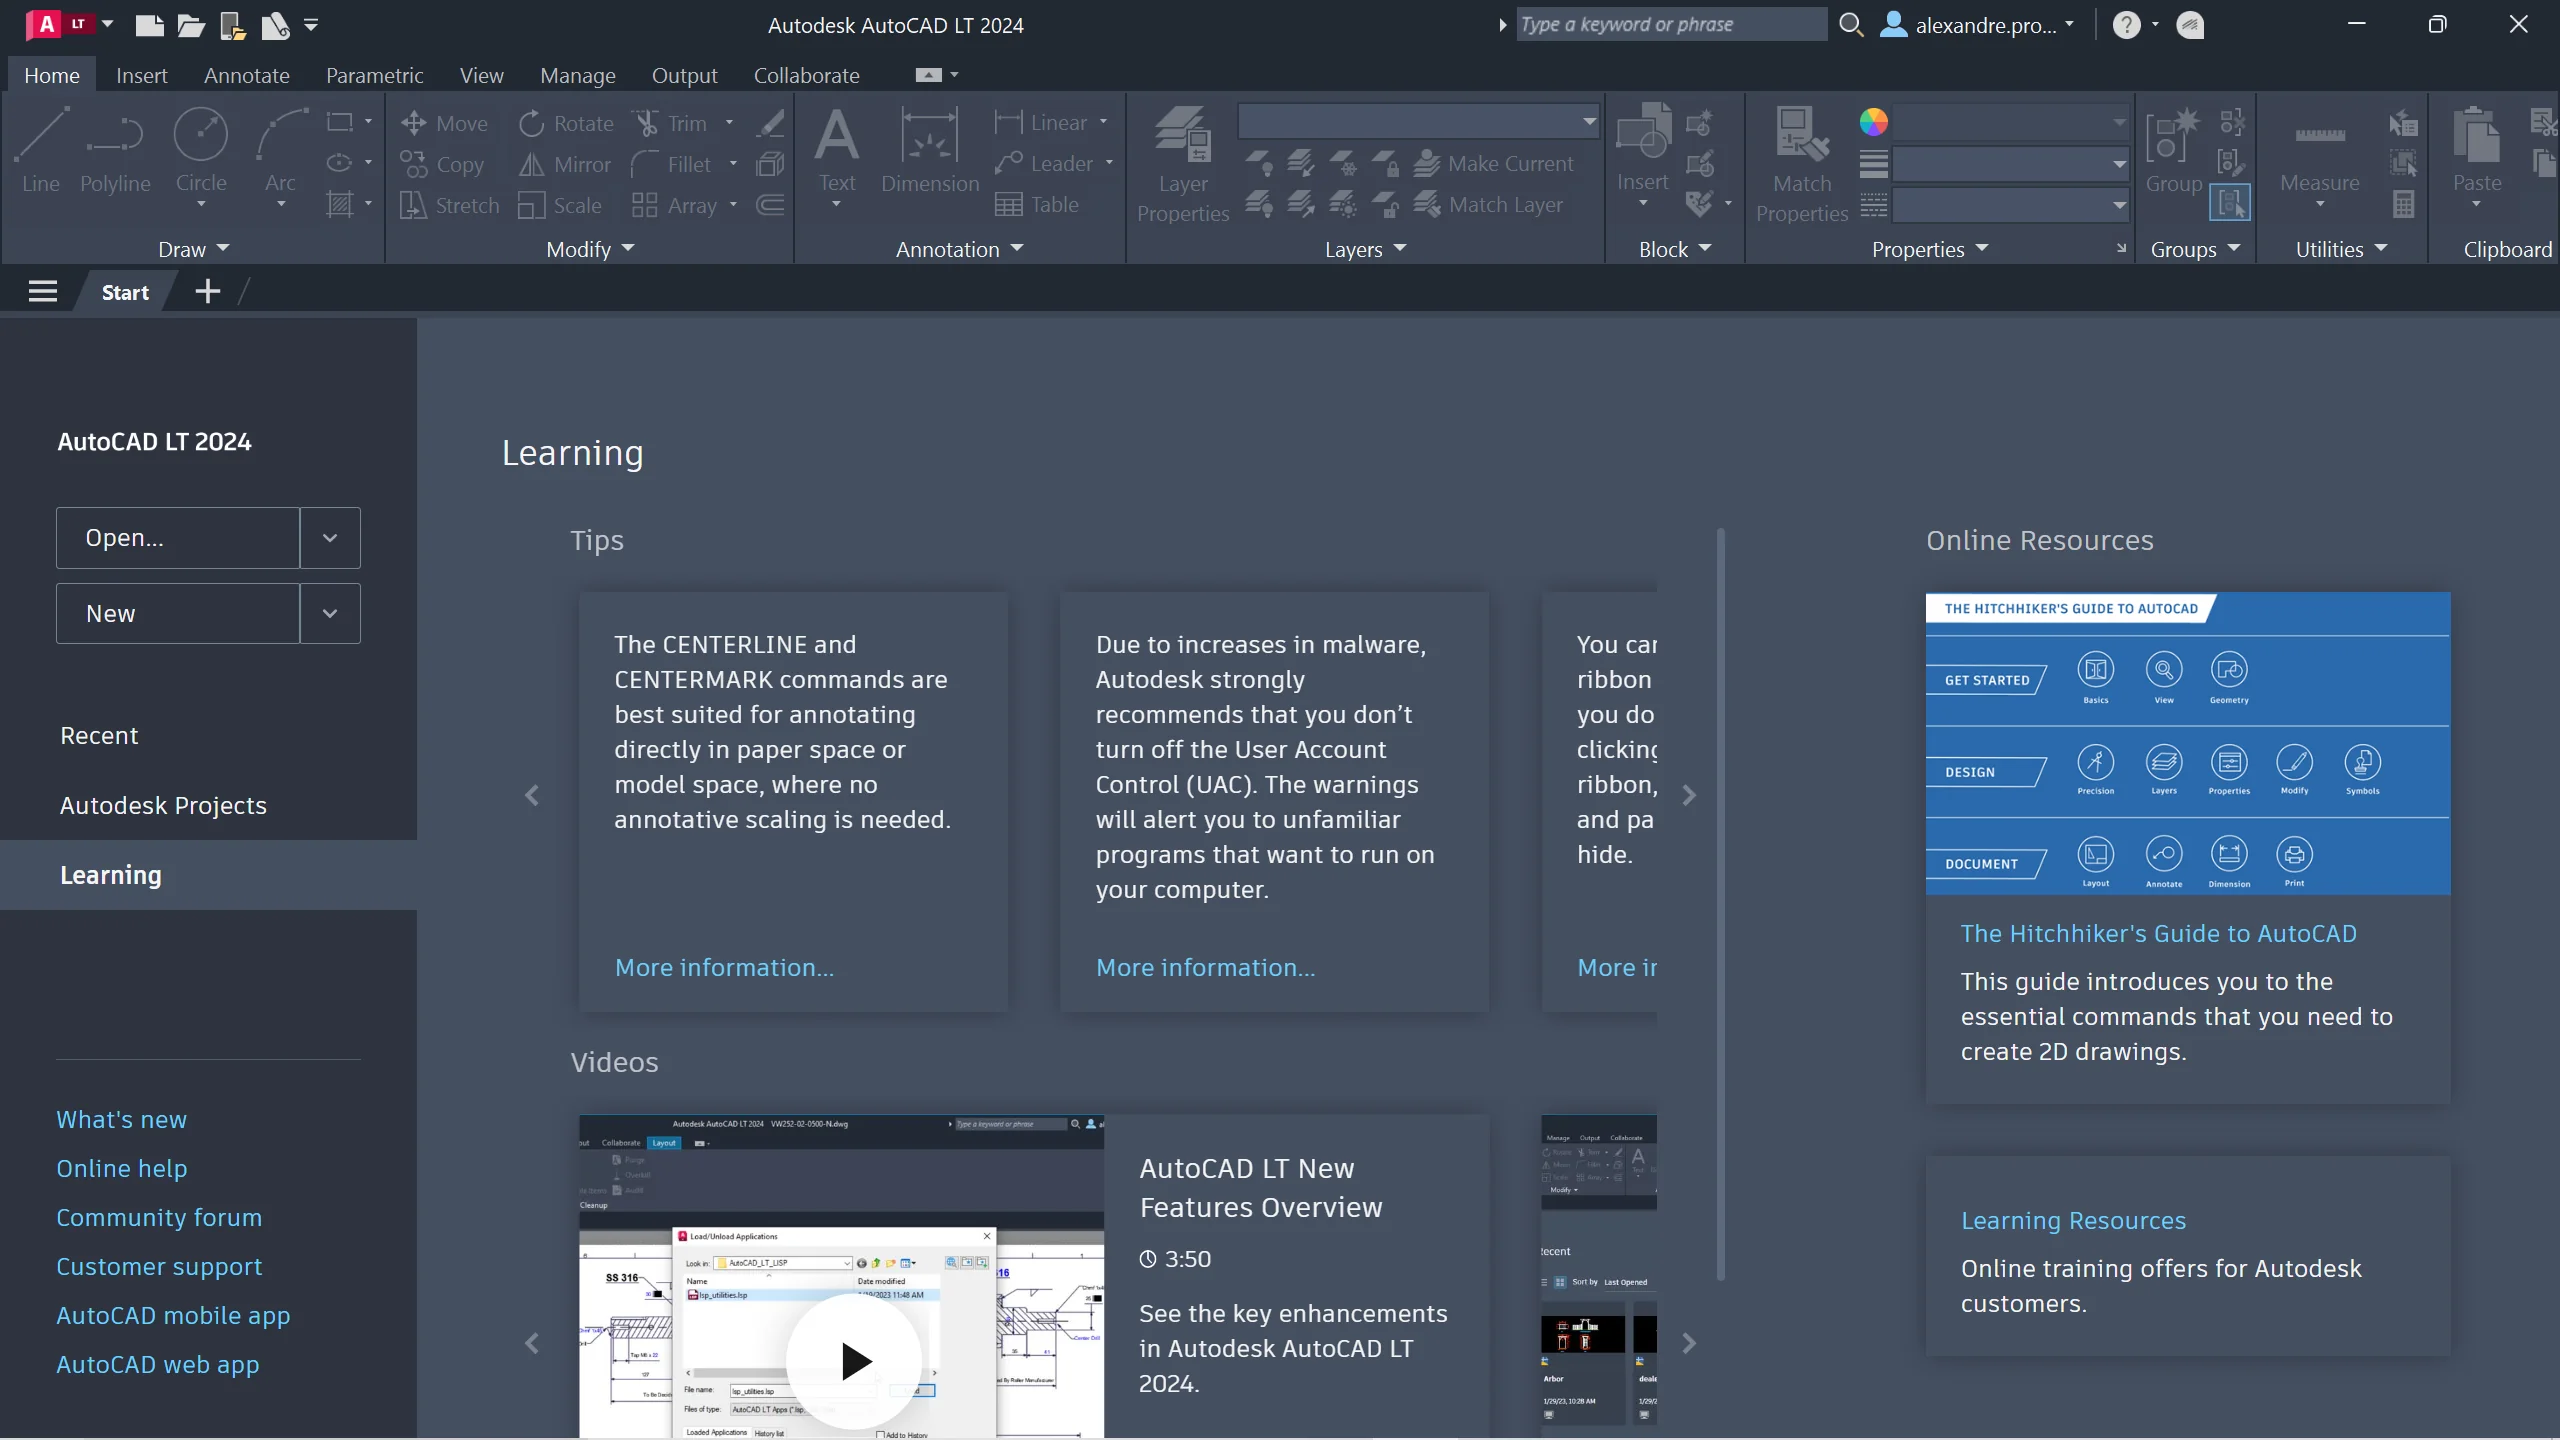Switch to the Manage ribbon tab

577,75
